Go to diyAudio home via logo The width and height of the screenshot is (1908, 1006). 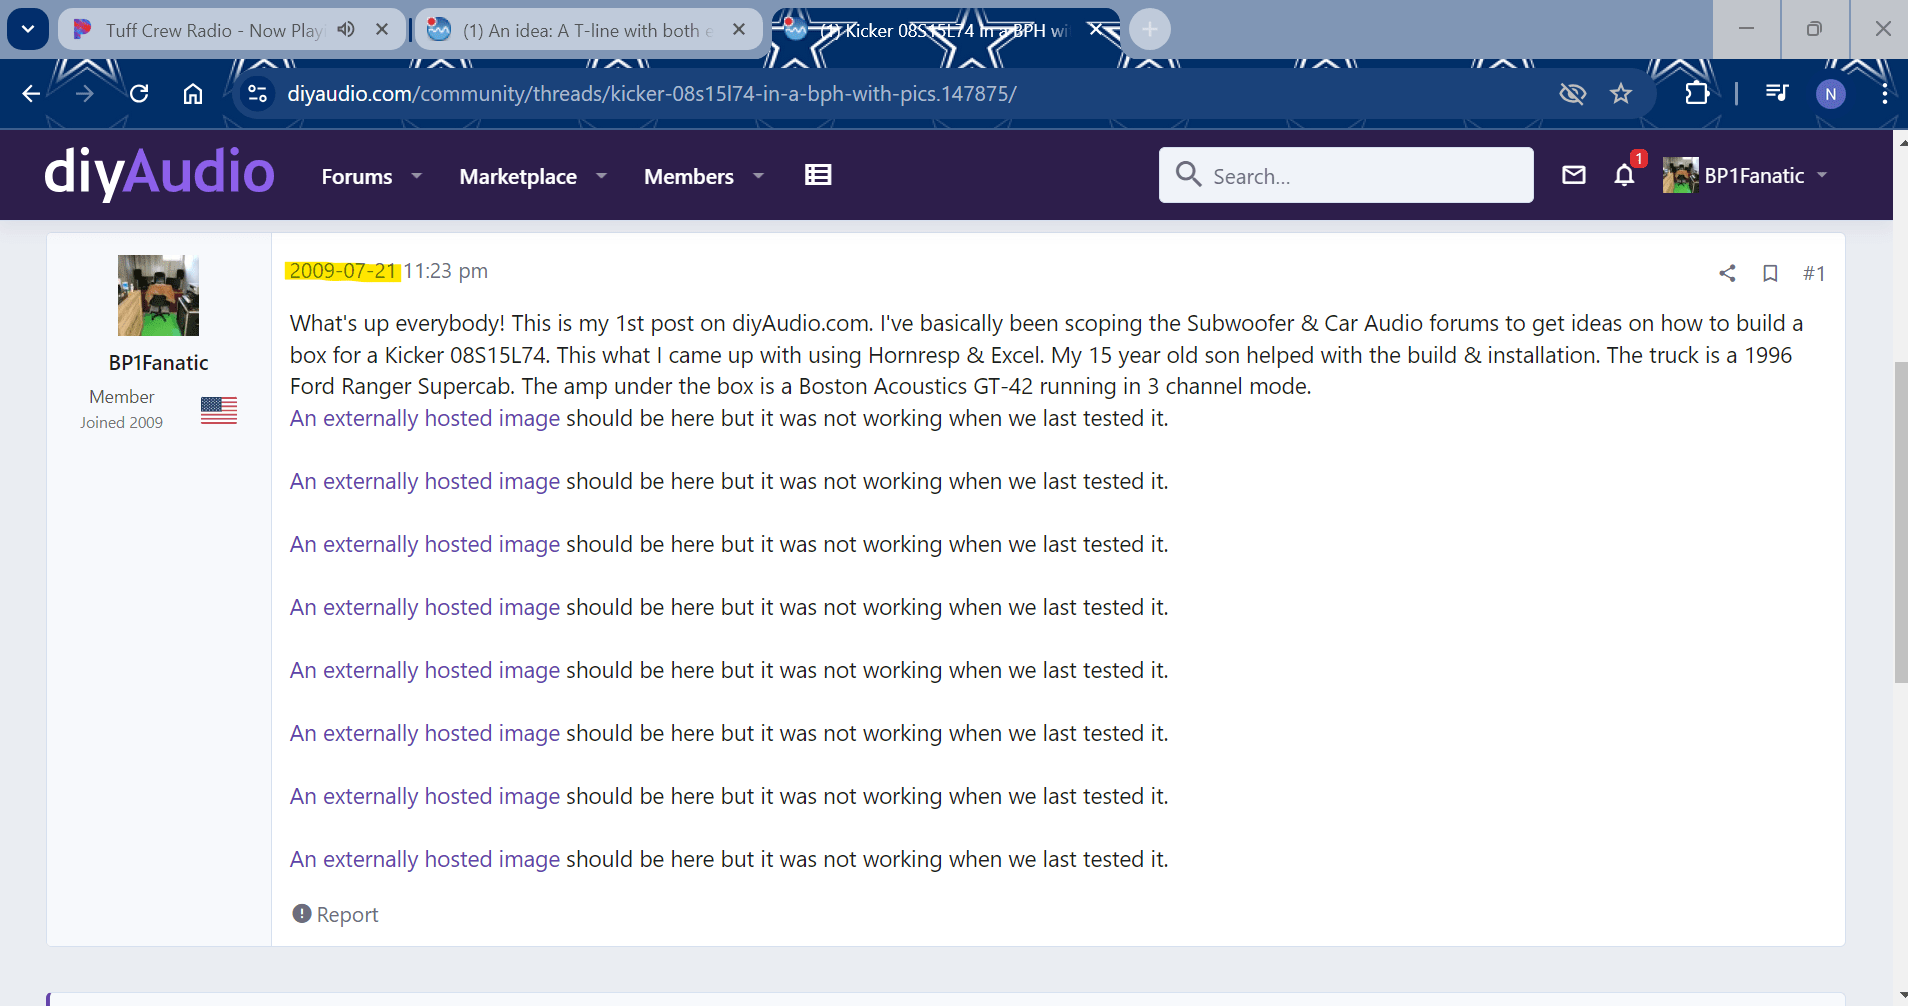(x=160, y=172)
